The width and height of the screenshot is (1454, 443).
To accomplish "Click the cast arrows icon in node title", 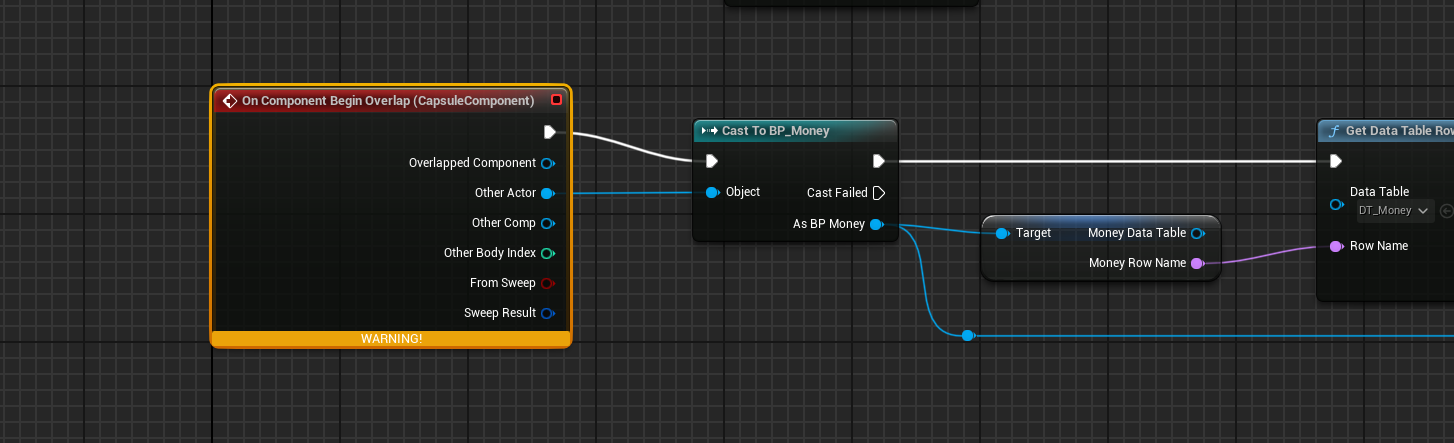I will coord(710,131).
